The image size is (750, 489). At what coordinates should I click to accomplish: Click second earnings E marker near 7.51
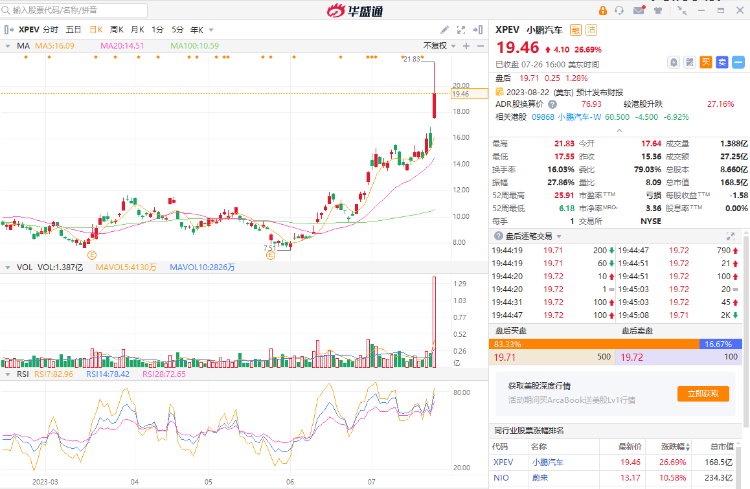pos(271,256)
